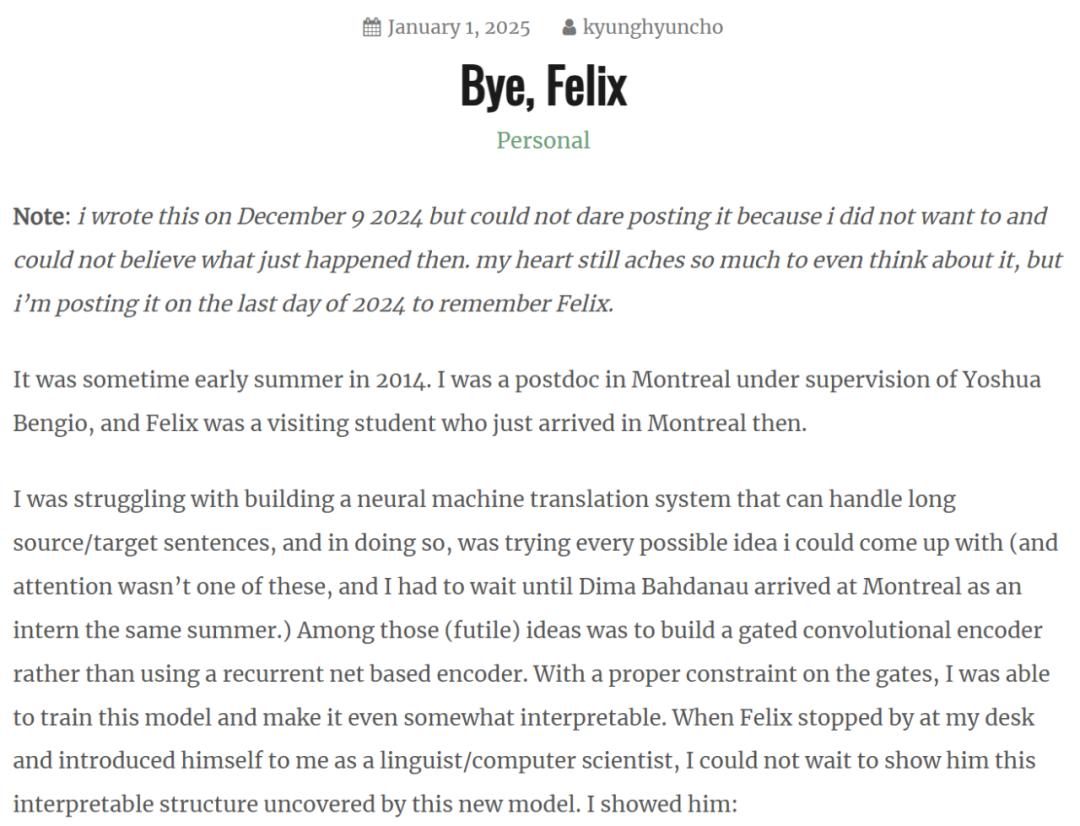The width and height of the screenshot is (1080, 826).
Task: Click the word "Bengio" starting a line
Action: 50,423
